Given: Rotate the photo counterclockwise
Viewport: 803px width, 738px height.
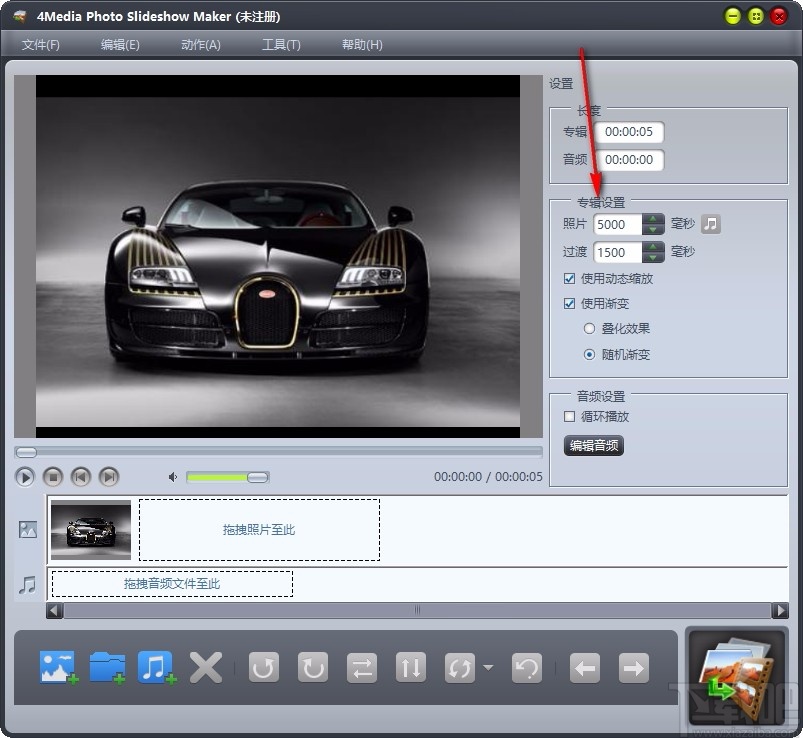Looking at the screenshot, I should coord(264,667).
